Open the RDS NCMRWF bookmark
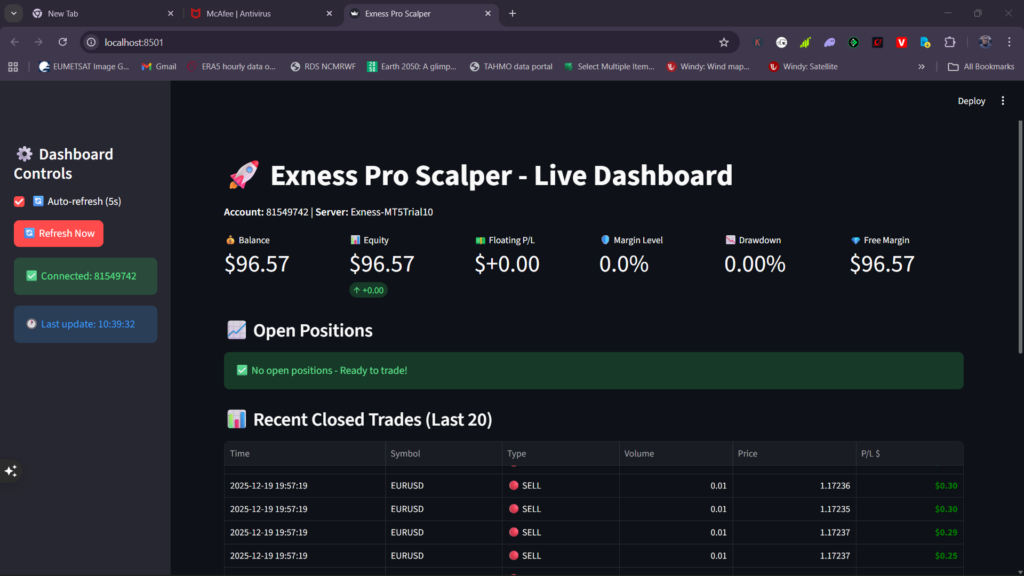This screenshot has height=576, width=1024. (323, 67)
